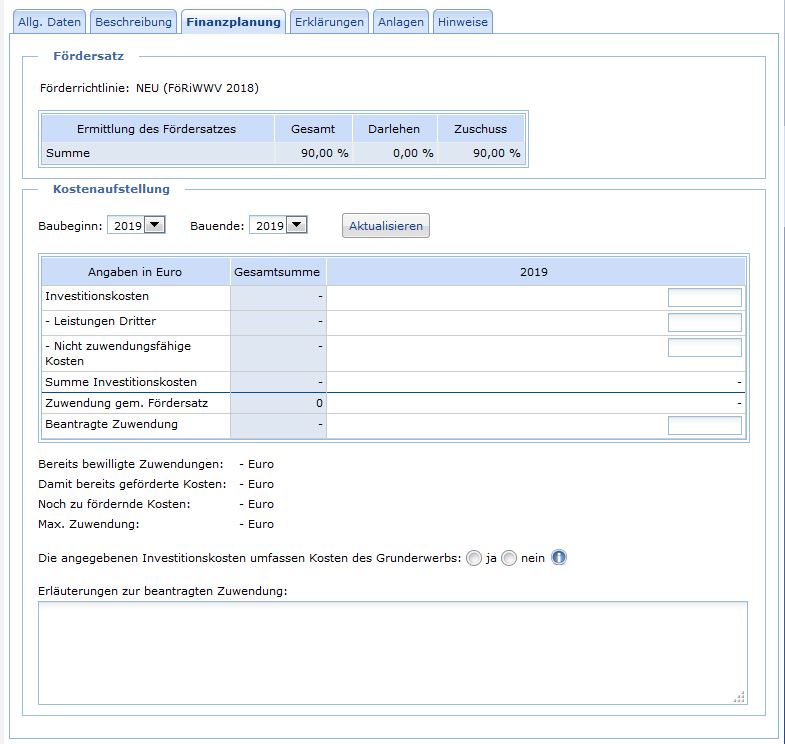Image resolution: width=785 pixels, height=744 pixels.
Task: Open the Allg. Daten tab
Action: (49, 22)
